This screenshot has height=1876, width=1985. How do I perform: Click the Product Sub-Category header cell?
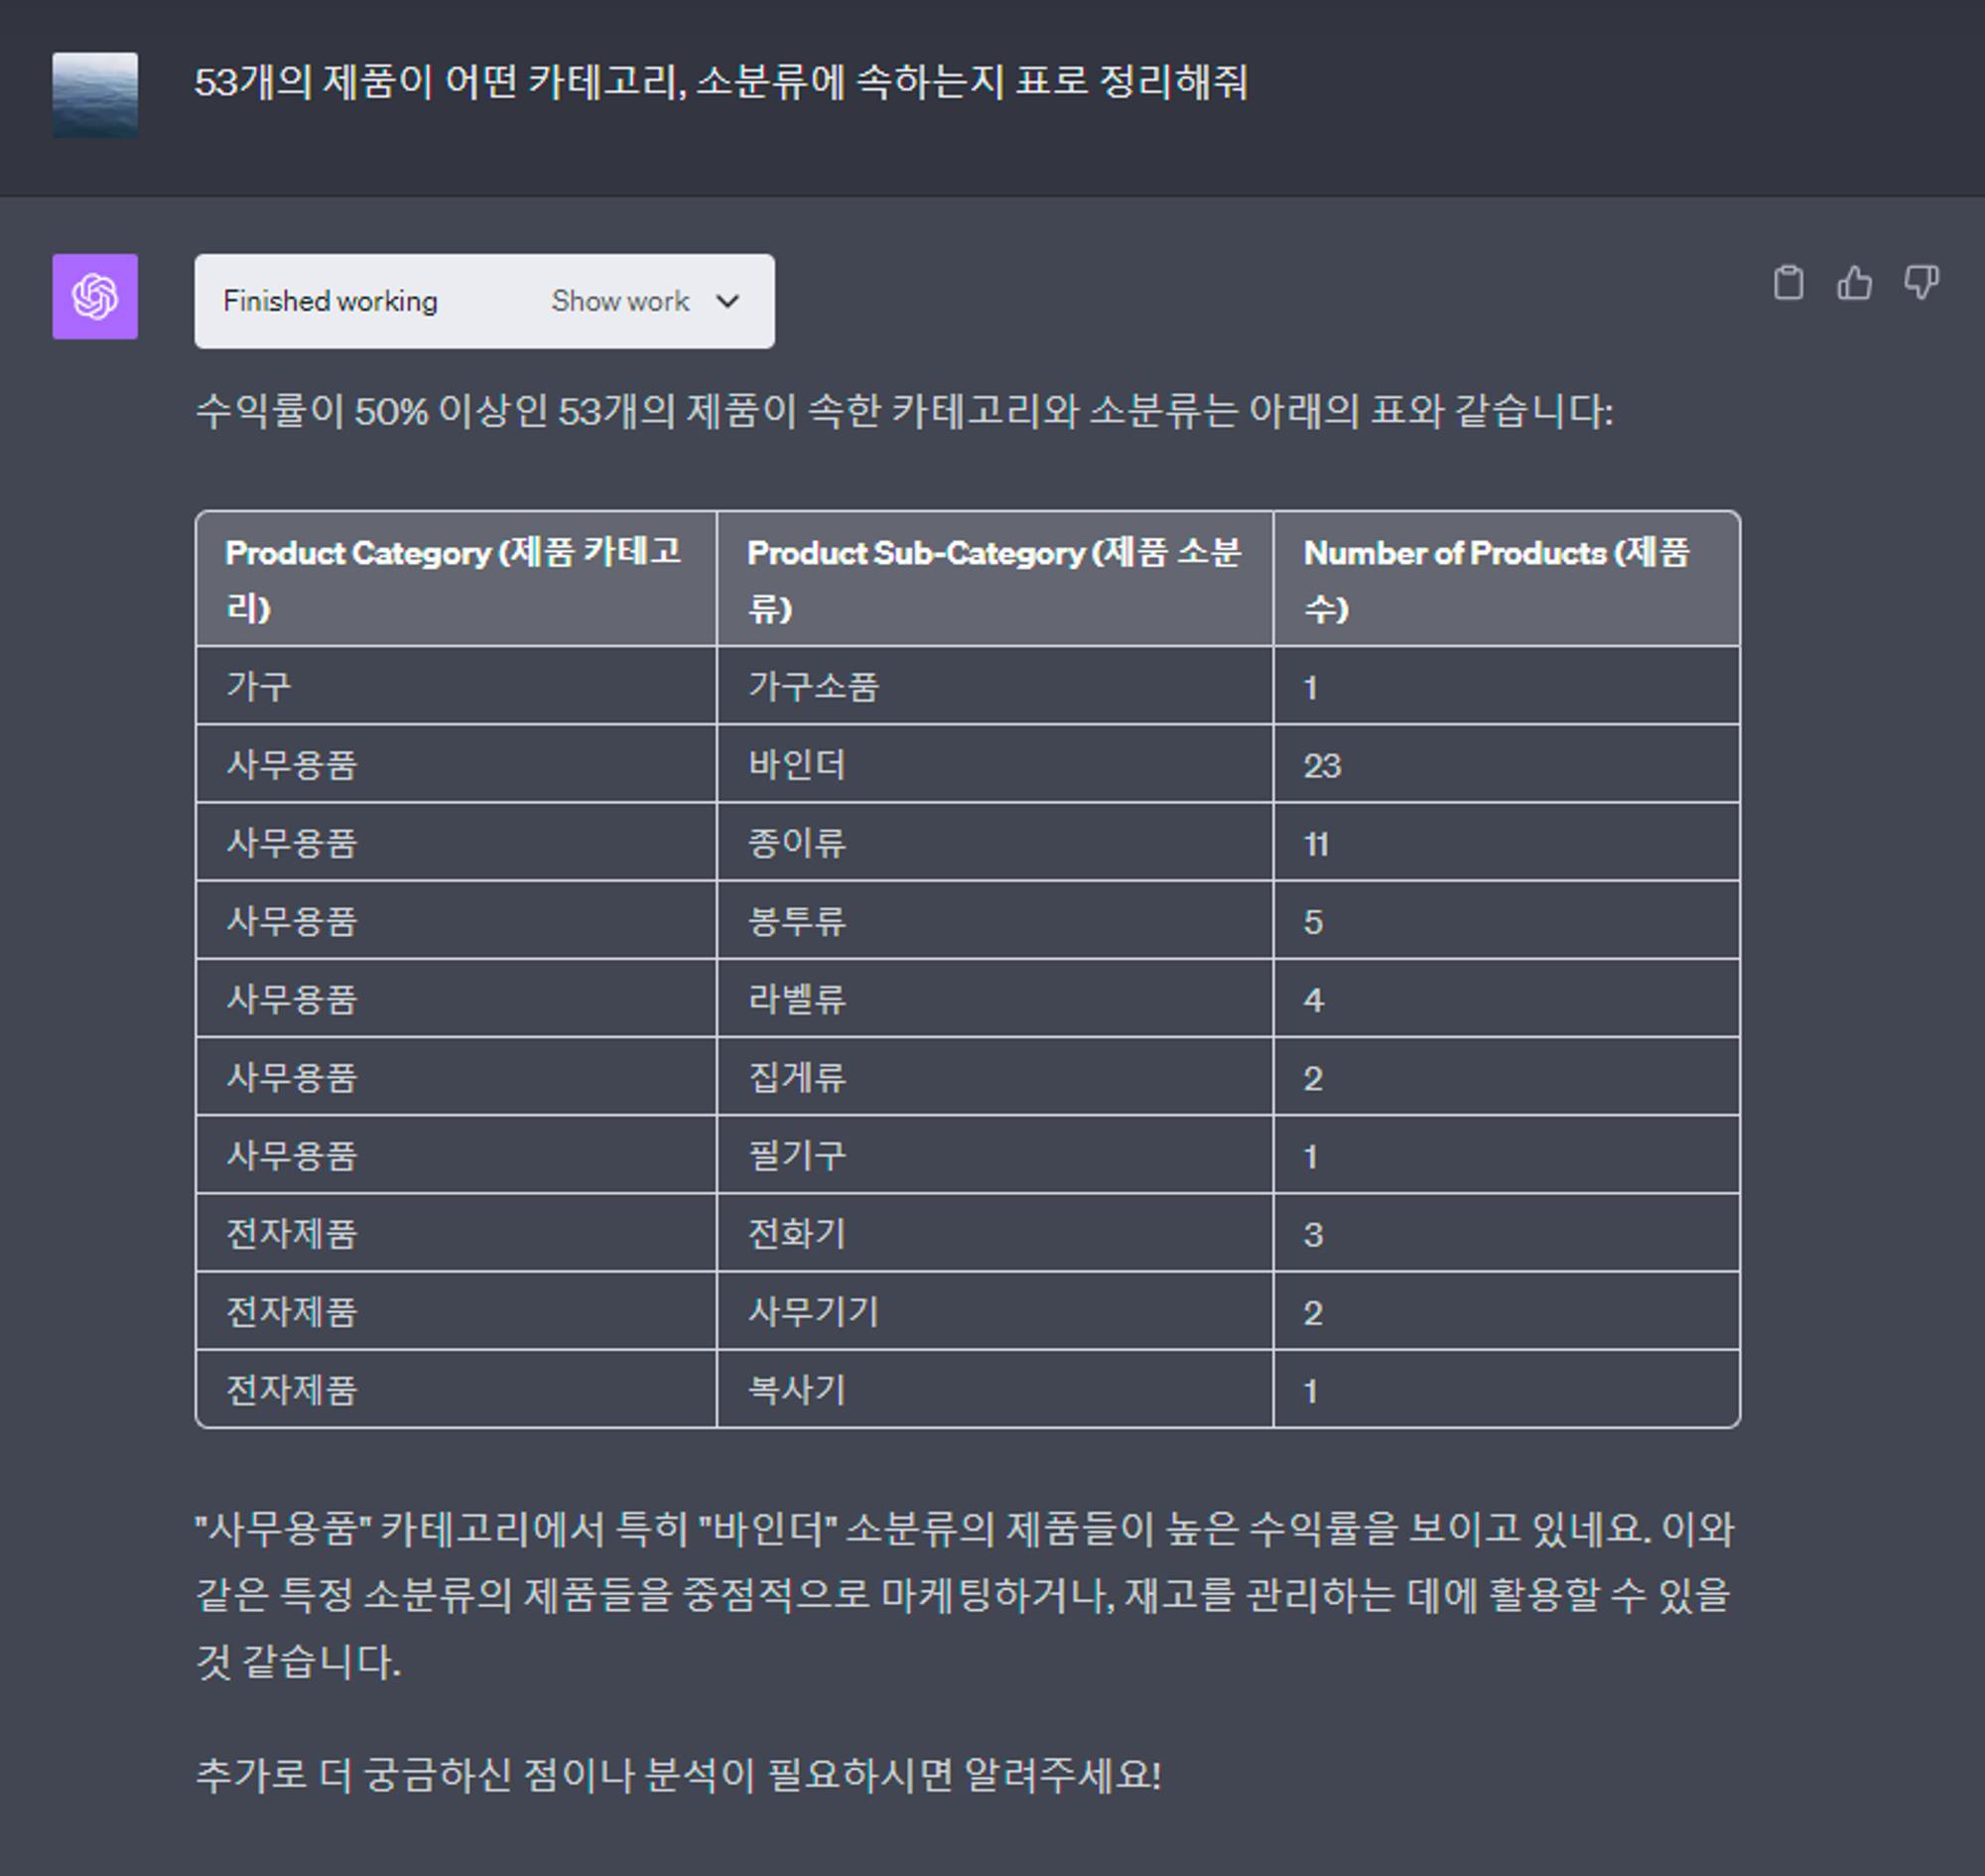tap(994, 578)
